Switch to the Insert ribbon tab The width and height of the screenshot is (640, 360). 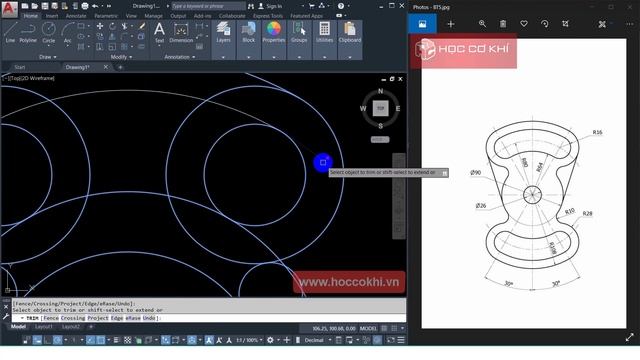point(52,16)
